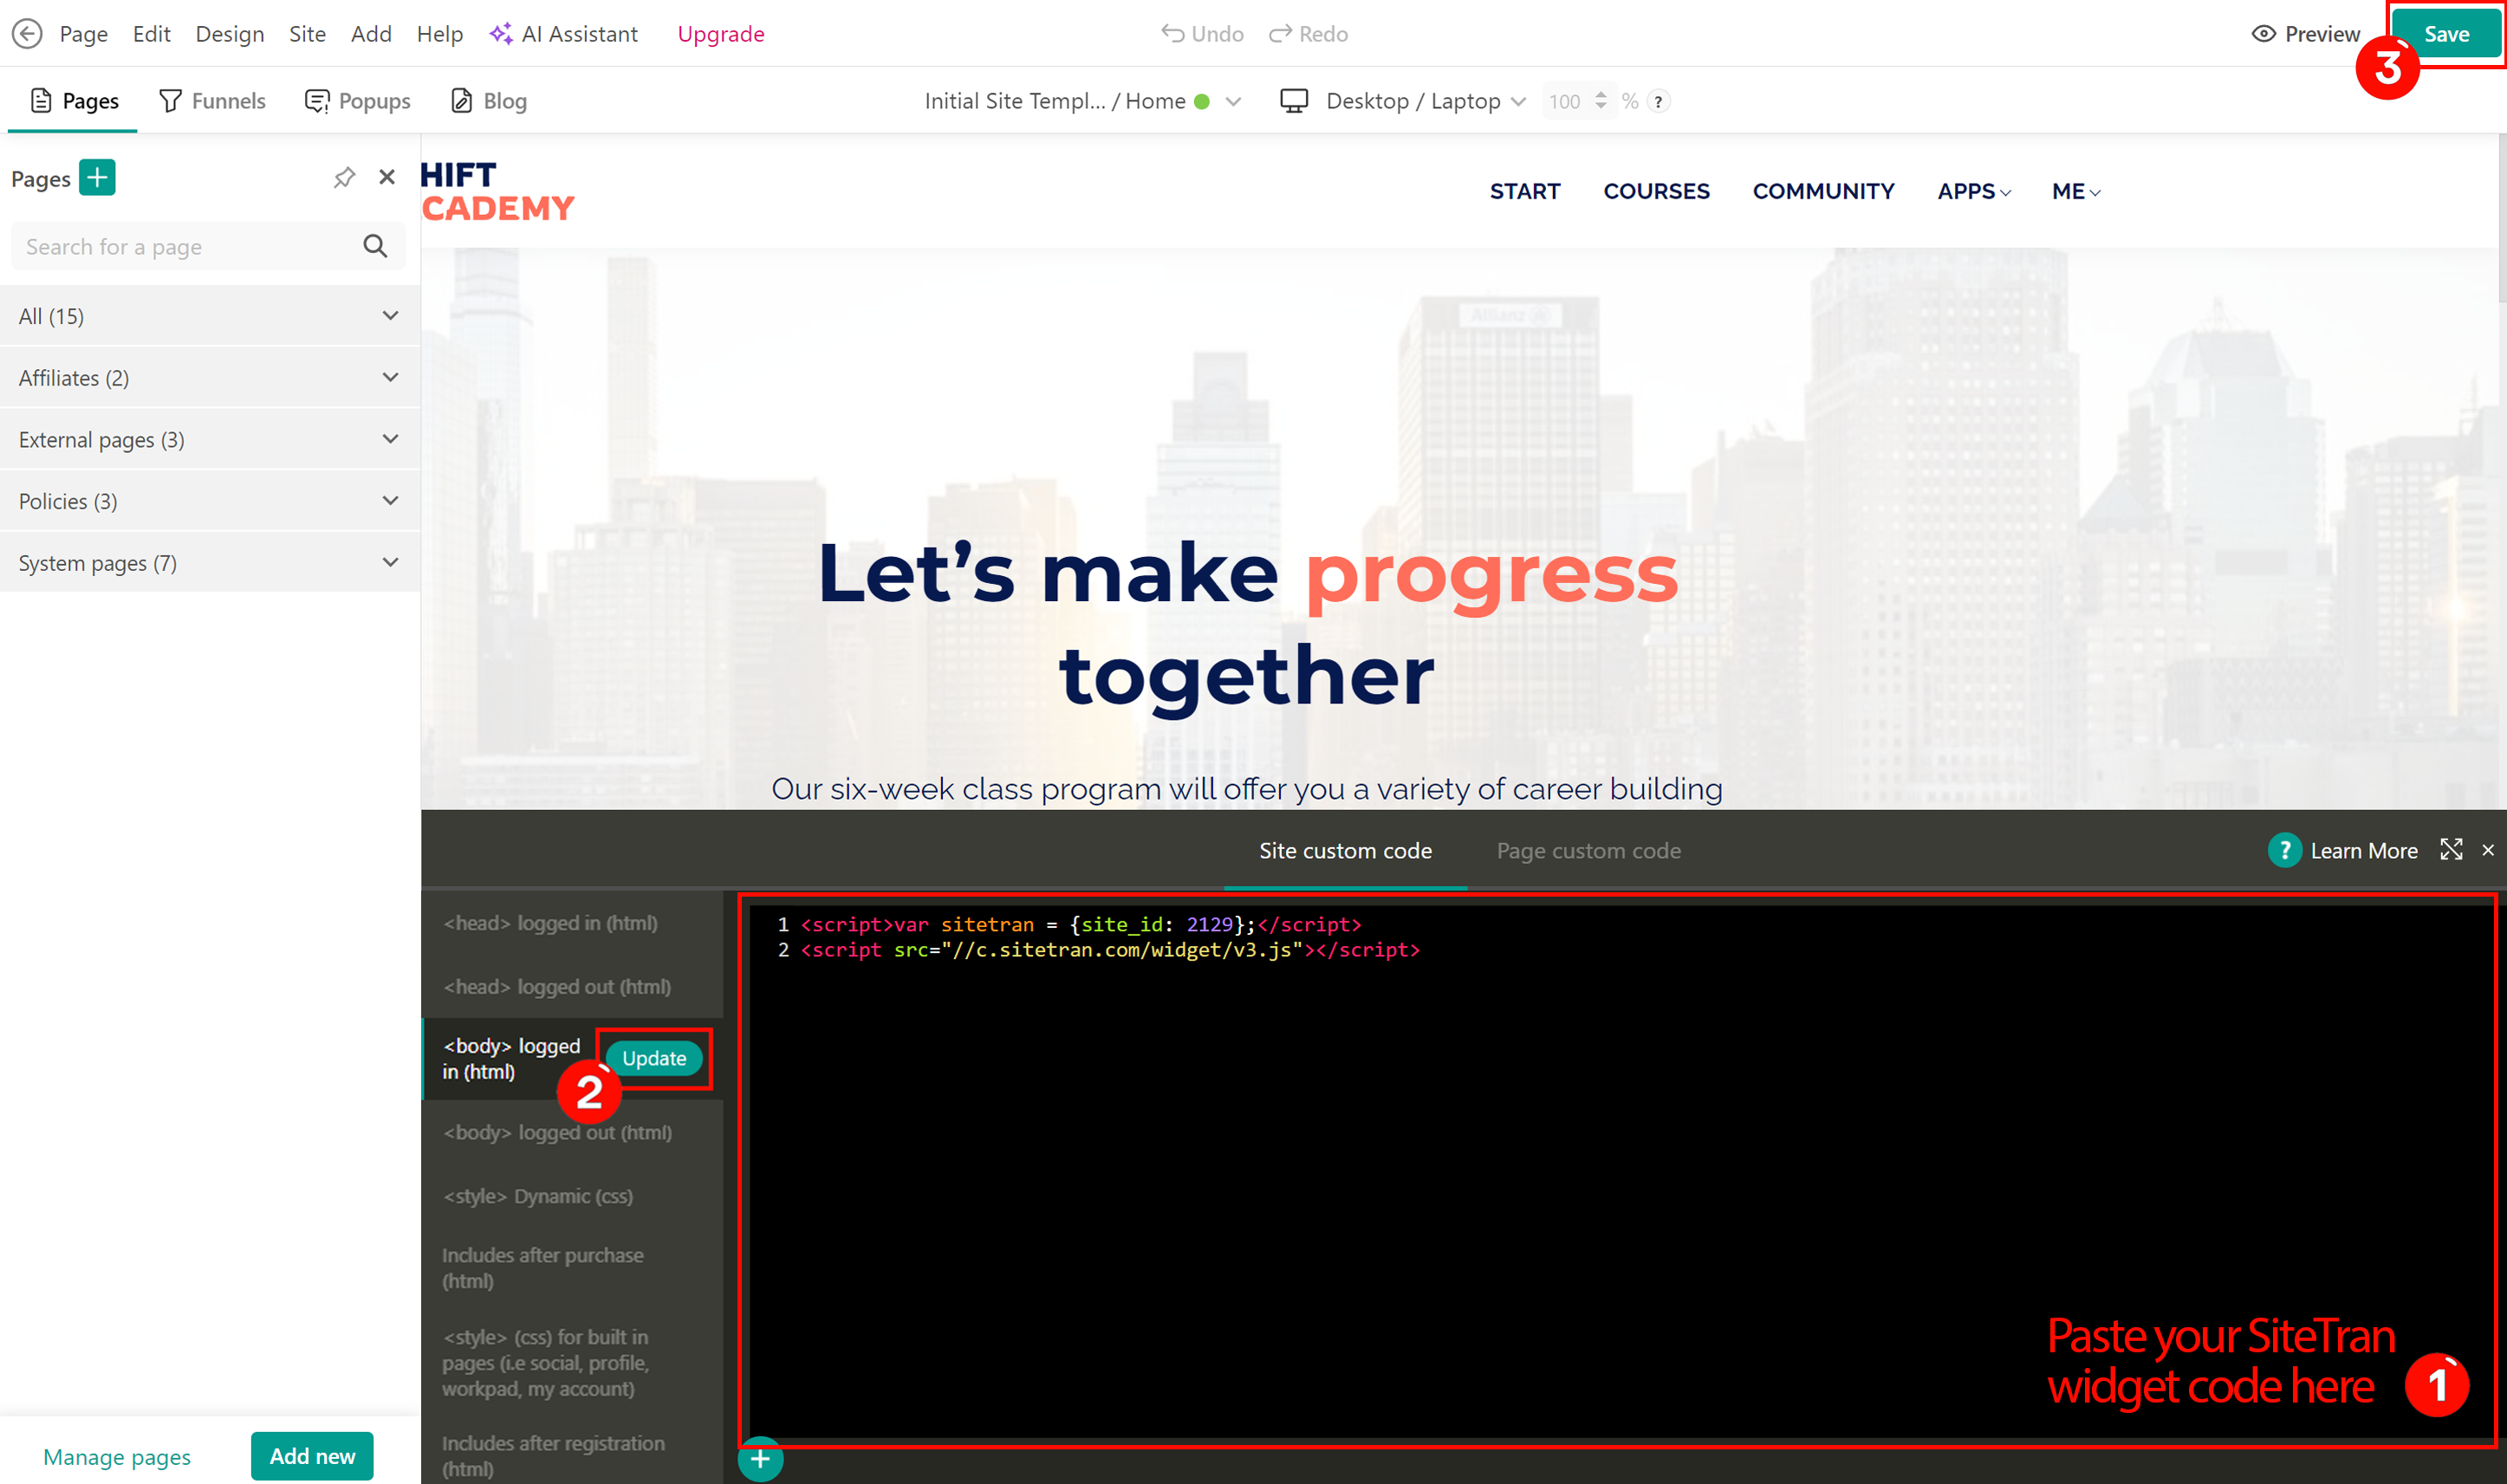Expand code editor to fullscreen
The image size is (2507, 1484).
click(2450, 850)
